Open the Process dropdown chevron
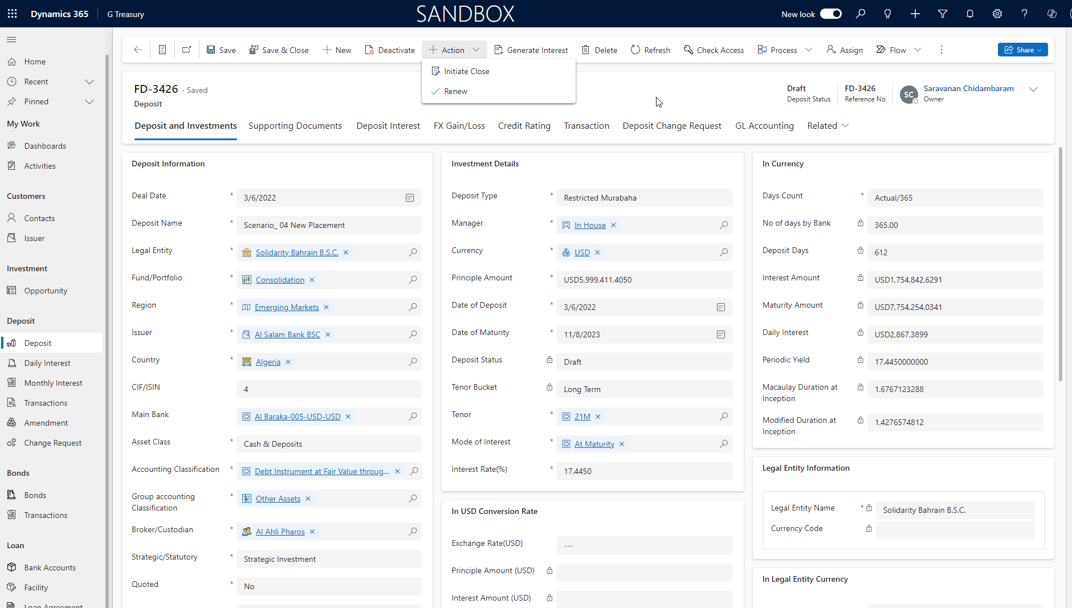The height and width of the screenshot is (608, 1072). pyautogui.click(x=808, y=50)
